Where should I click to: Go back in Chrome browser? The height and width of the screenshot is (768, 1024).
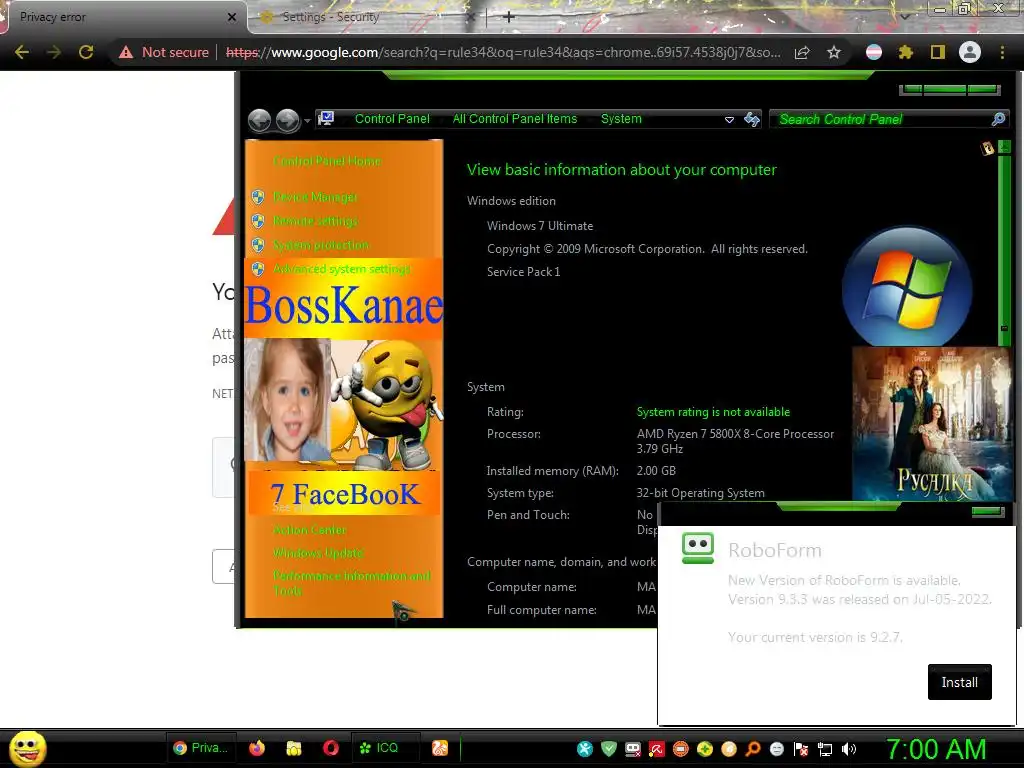click(22, 52)
